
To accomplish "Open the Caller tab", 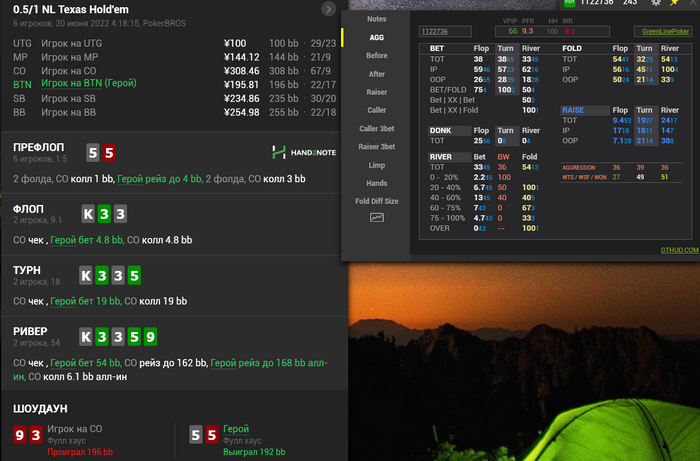I will [377, 110].
